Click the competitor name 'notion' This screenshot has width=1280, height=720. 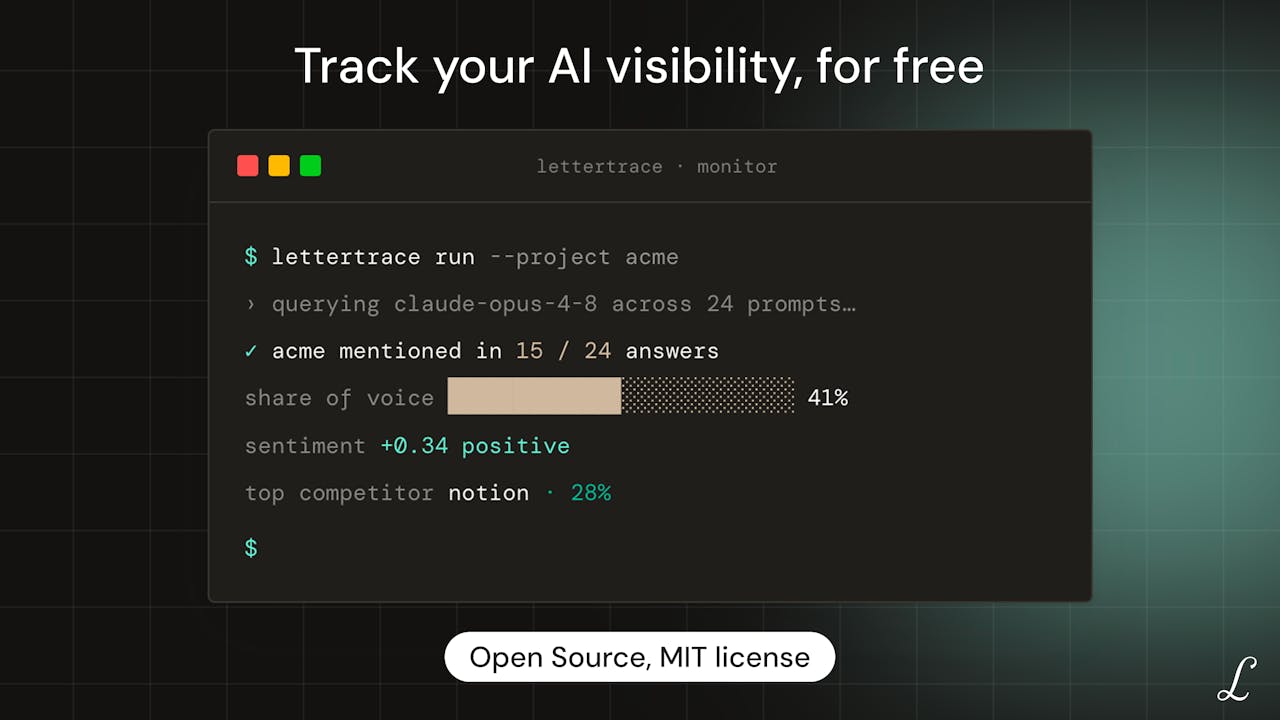click(x=488, y=493)
